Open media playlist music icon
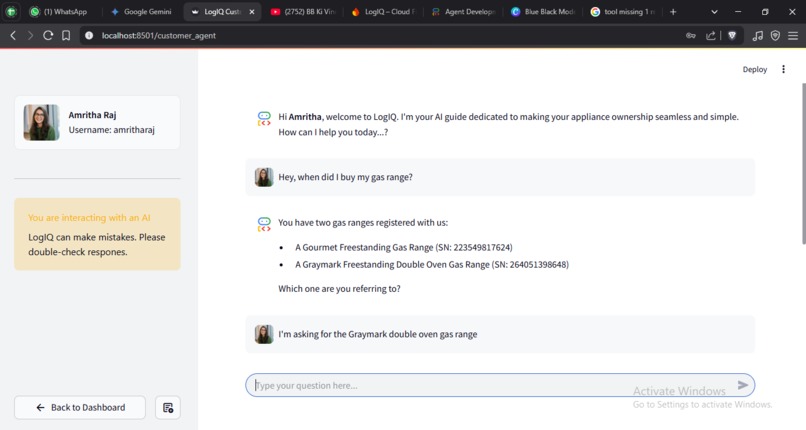The width and height of the screenshot is (806, 430). 757,35
